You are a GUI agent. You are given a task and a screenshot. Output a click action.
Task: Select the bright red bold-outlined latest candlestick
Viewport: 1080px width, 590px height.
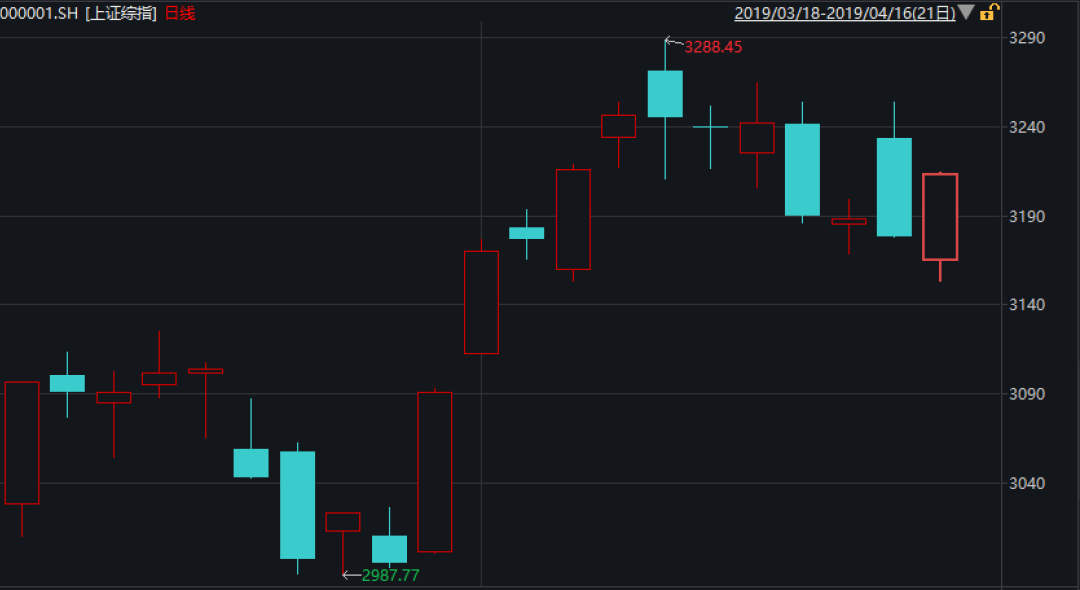point(940,217)
